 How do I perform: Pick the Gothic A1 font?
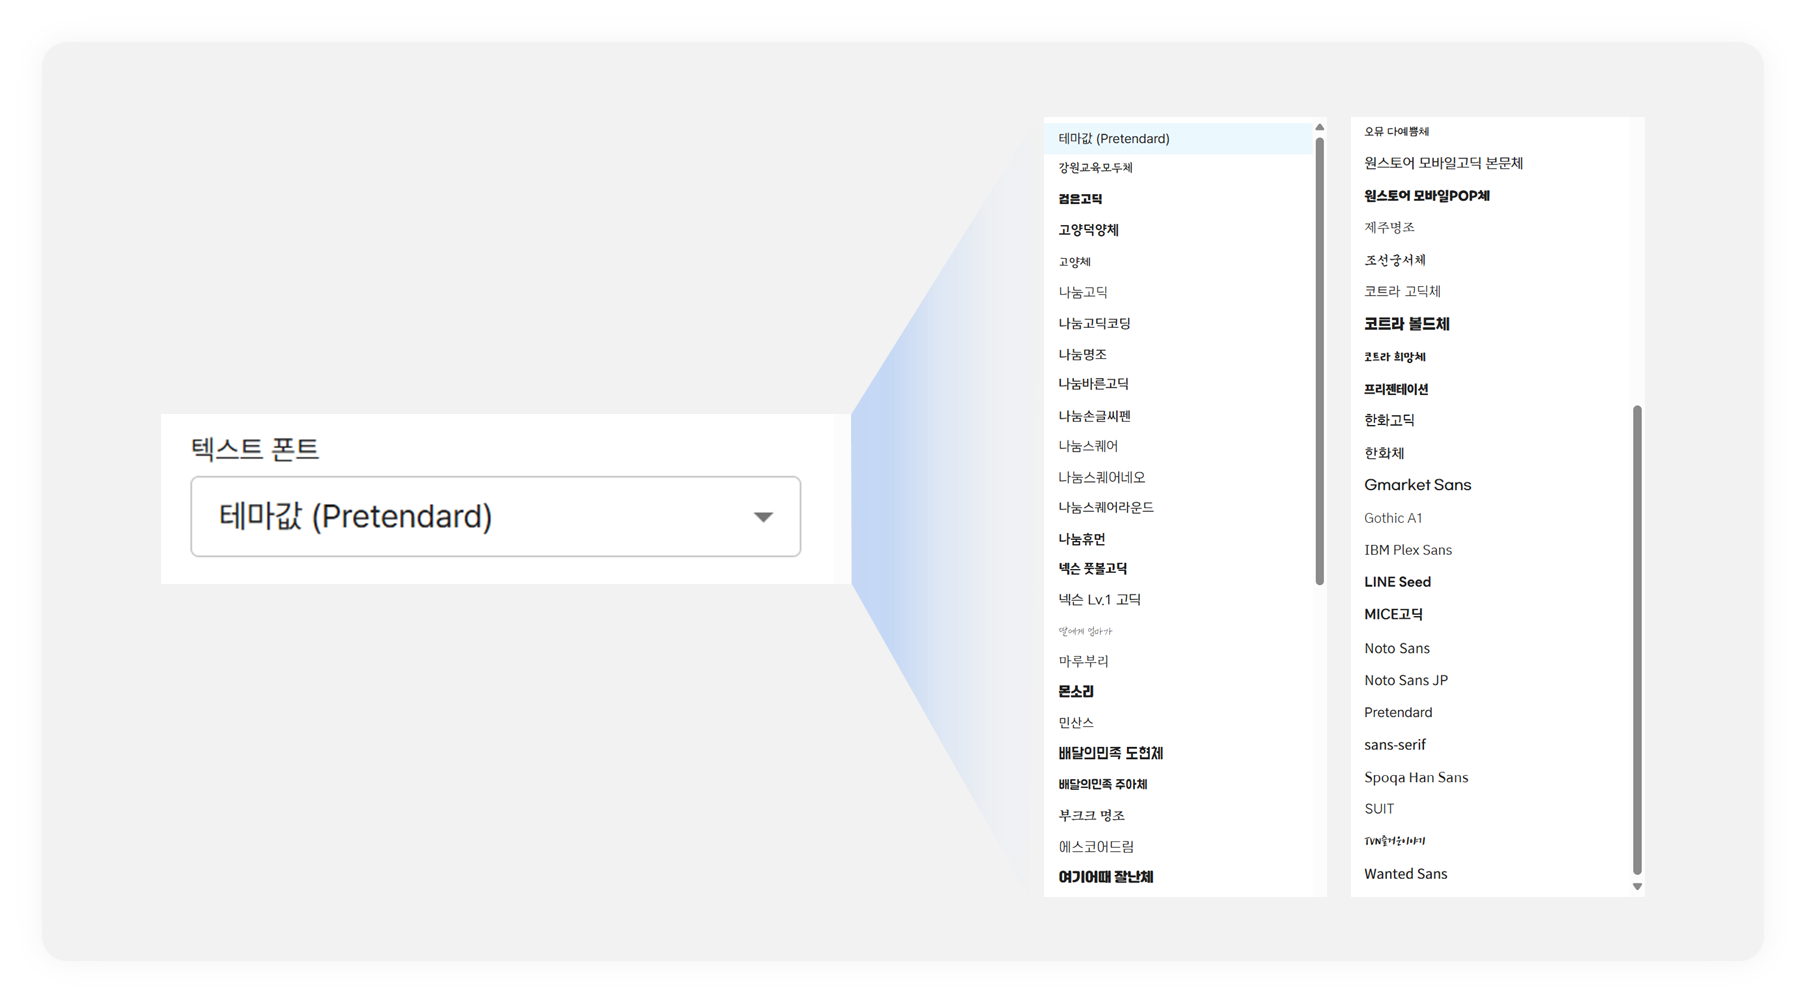(1392, 518)
